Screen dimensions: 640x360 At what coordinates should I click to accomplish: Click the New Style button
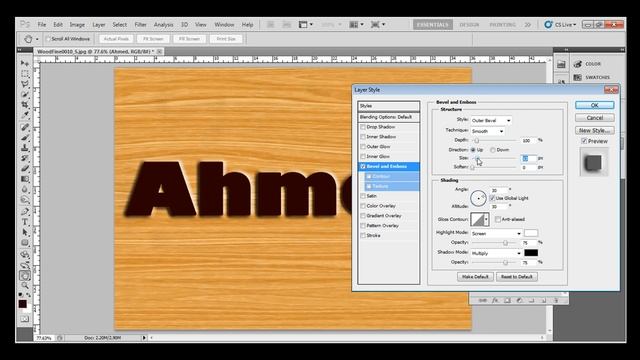(594, 130)
